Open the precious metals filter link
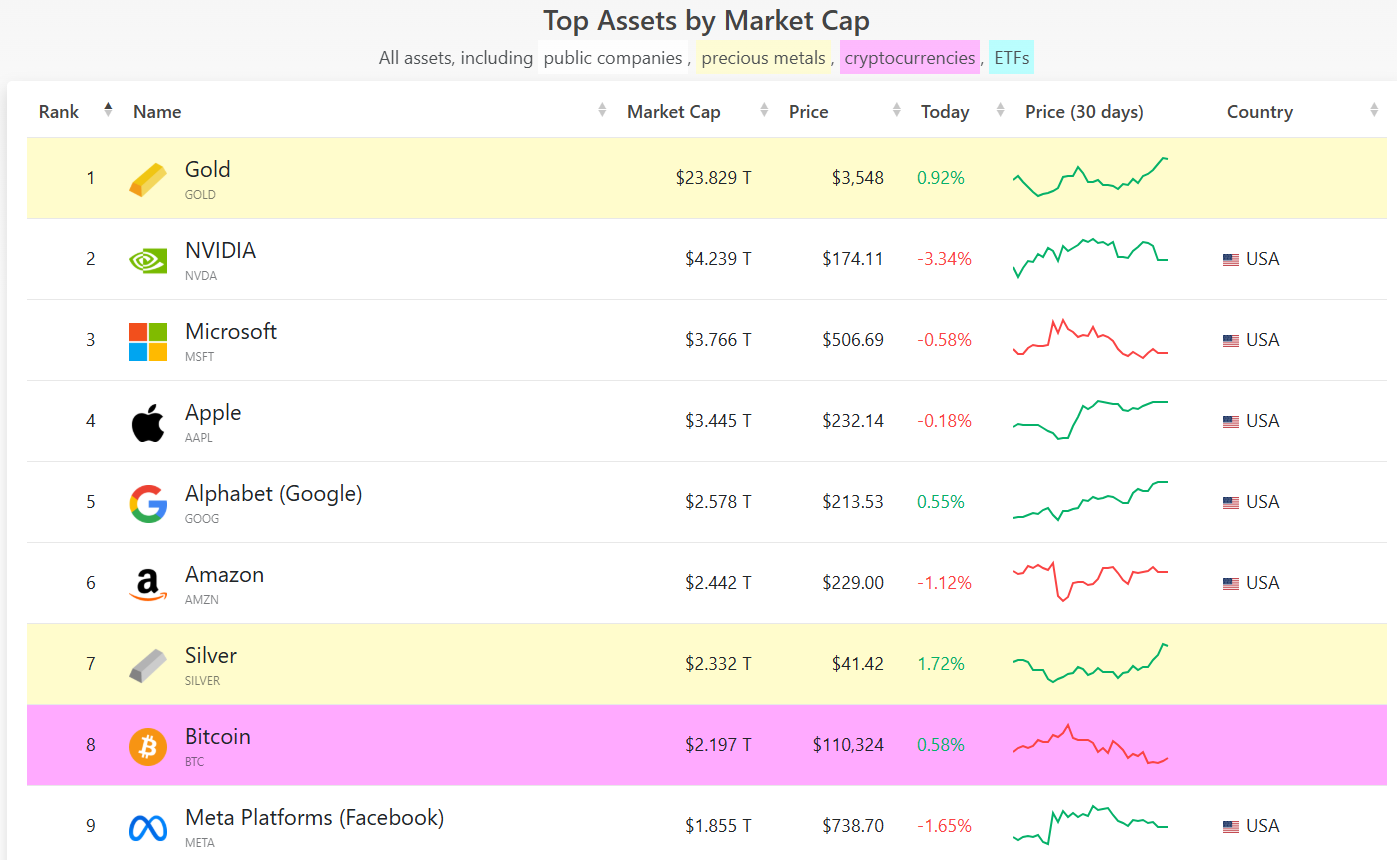 point(764,58)
